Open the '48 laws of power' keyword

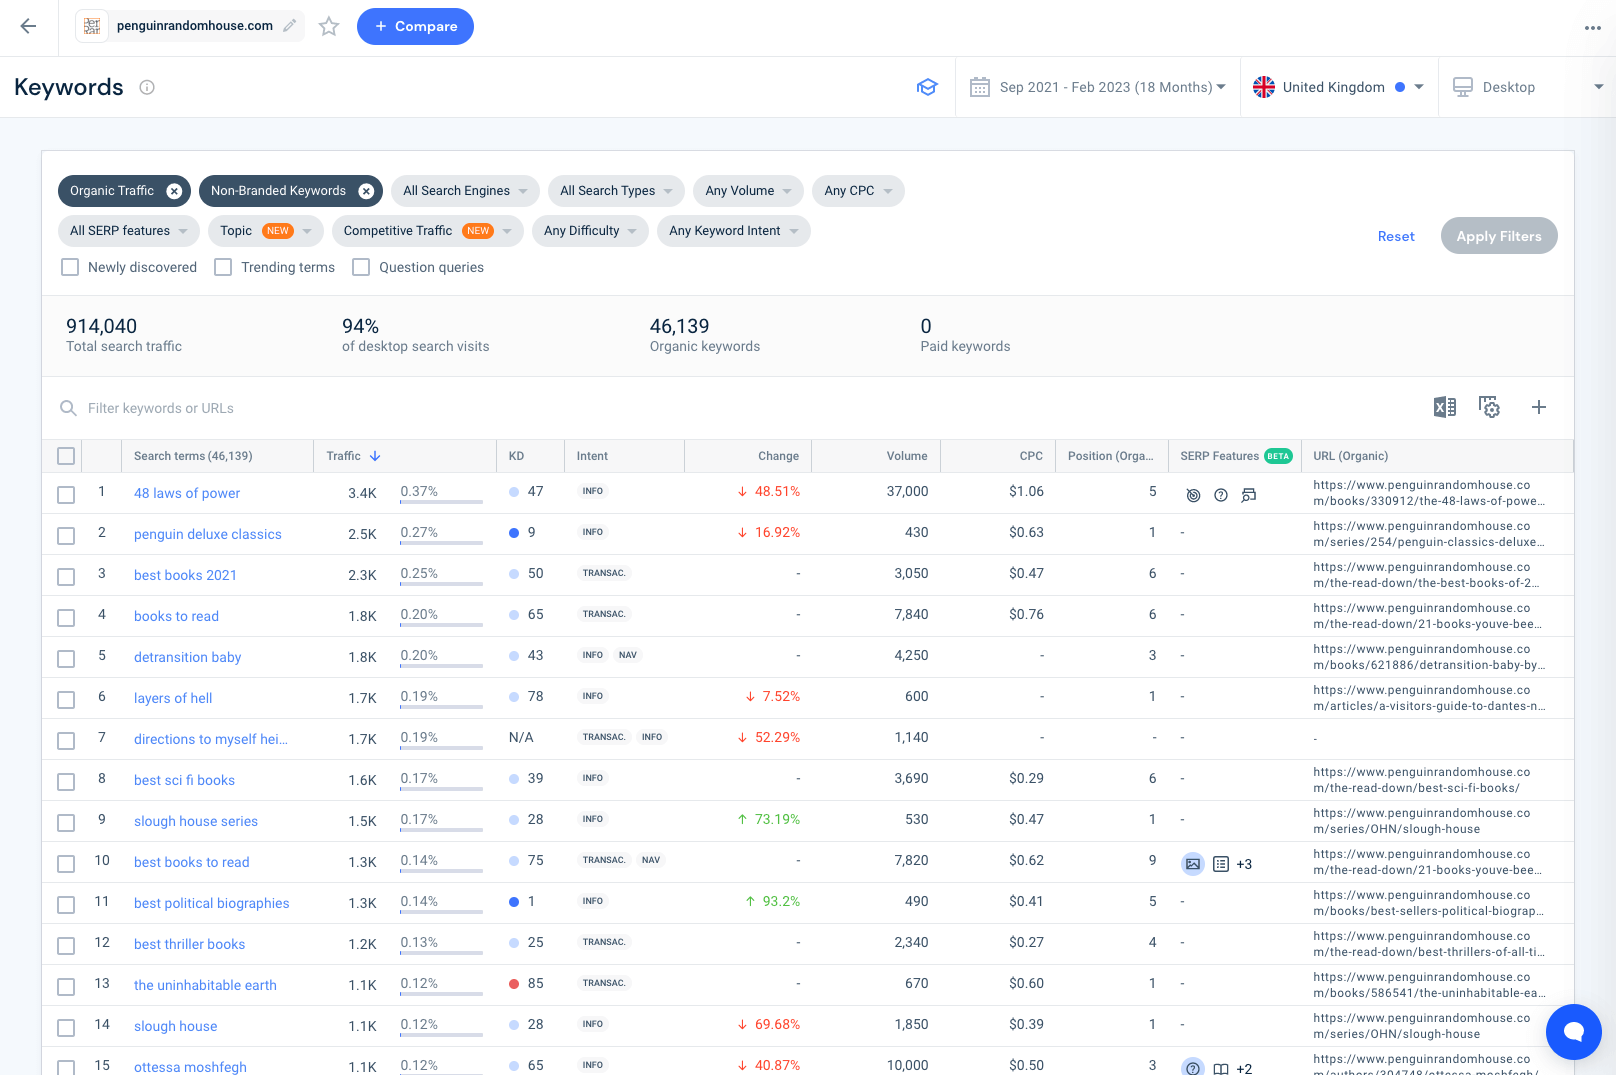pyautogui.click(x=187, y=493)
